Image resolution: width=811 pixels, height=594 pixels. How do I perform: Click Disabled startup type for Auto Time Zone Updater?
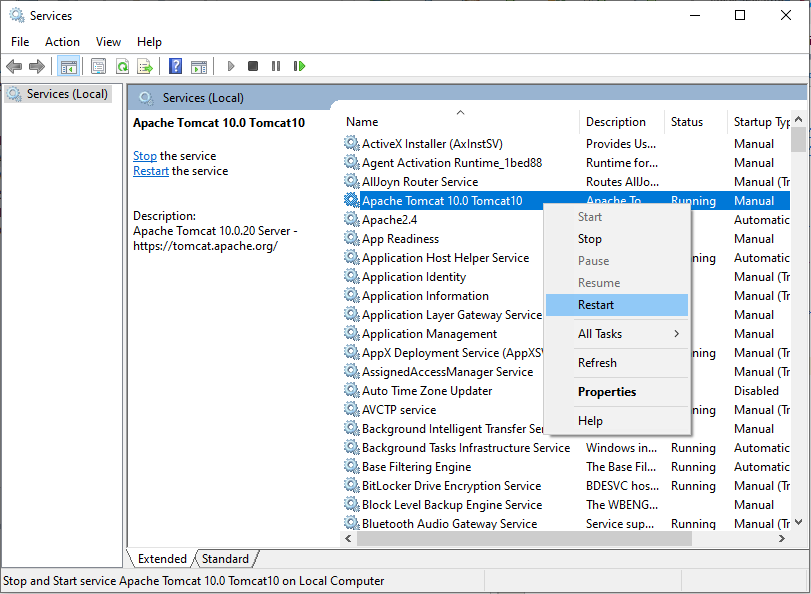click(x=756, y=391)
